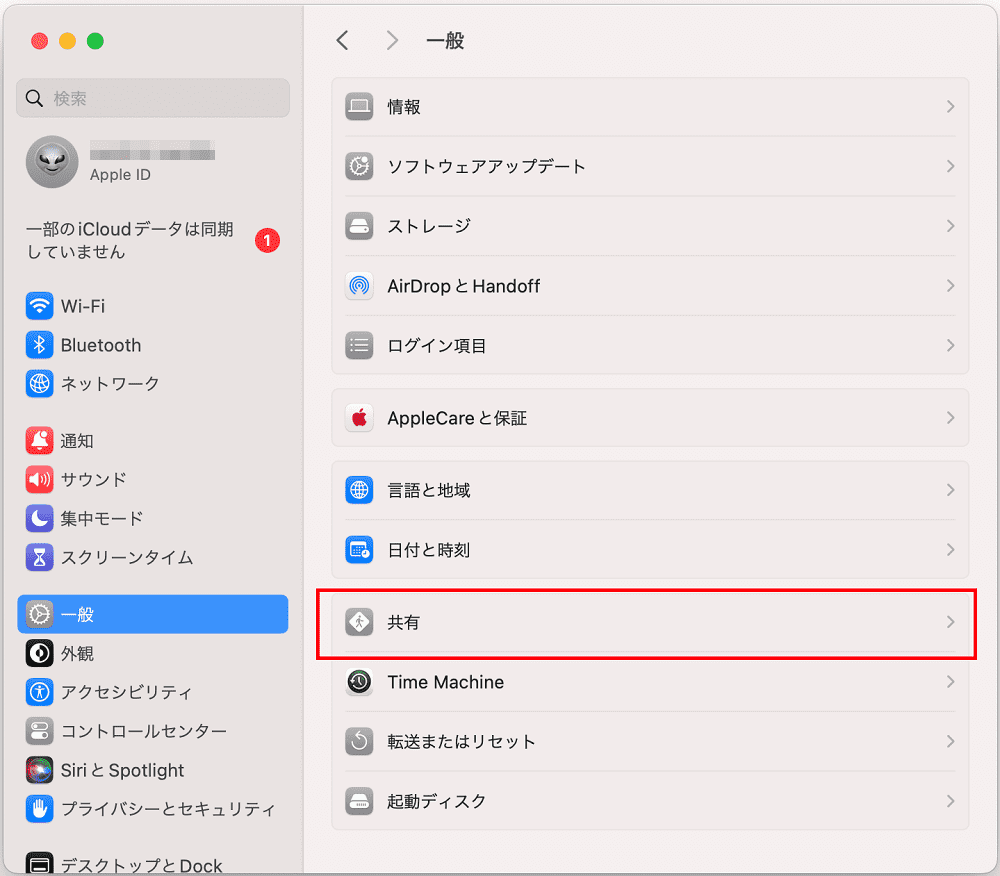Open the 日付と時刻 label text
1000x876 pixels.
pos(429,550)
